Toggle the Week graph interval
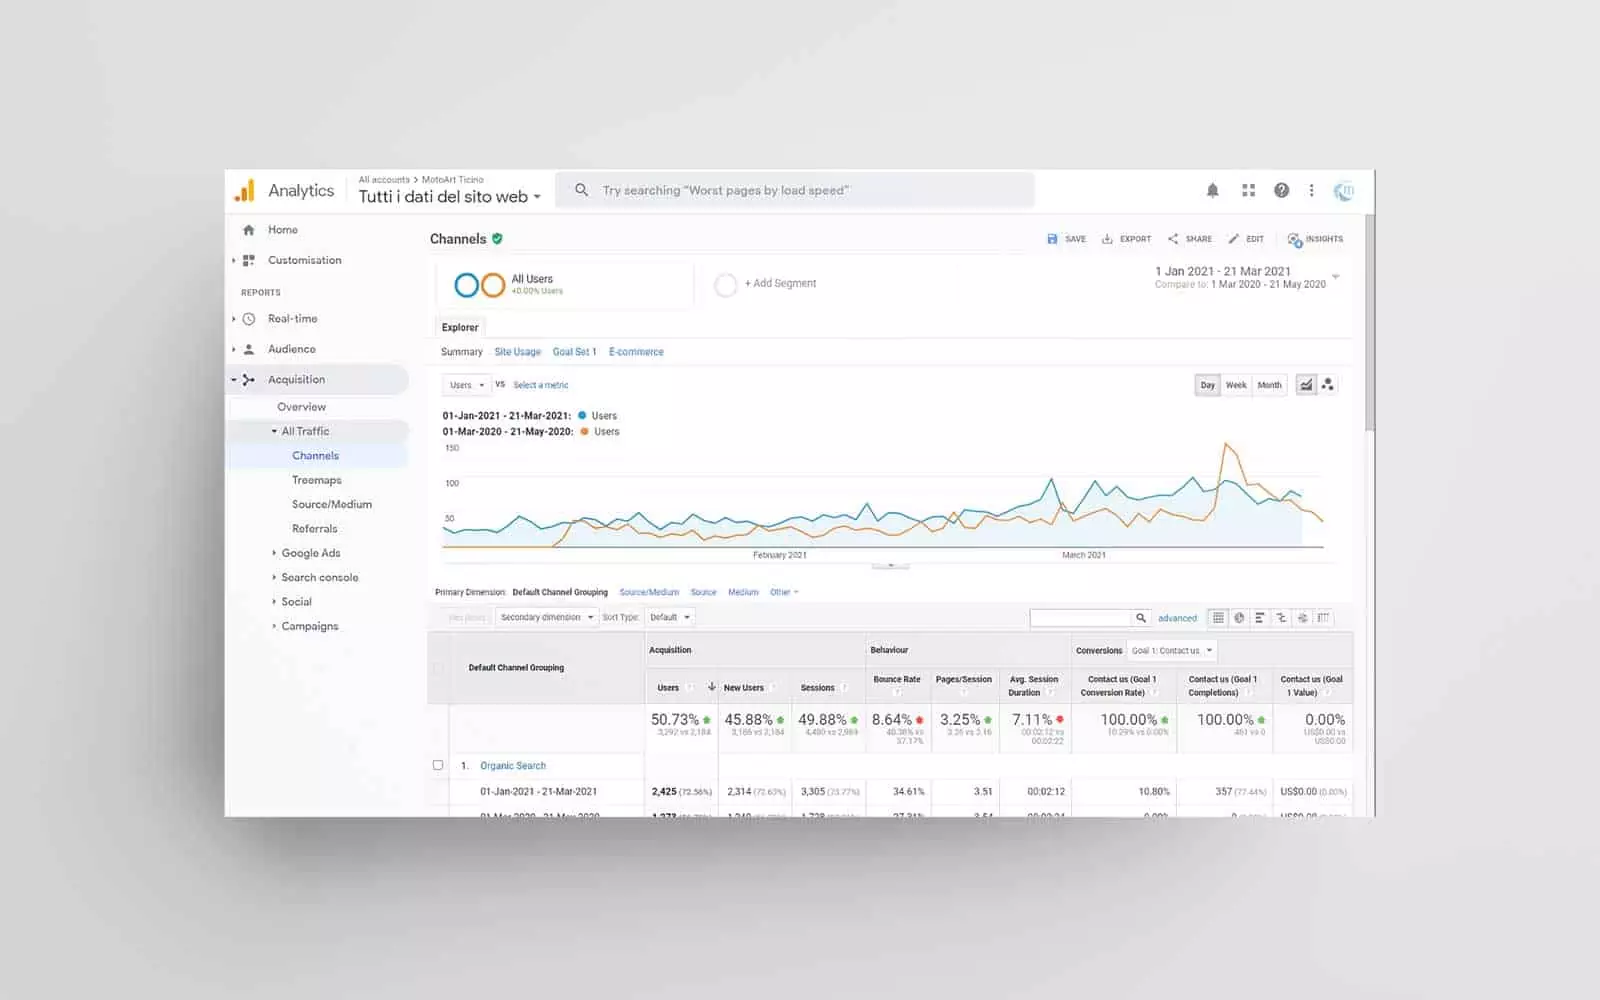This screenshot has width=1600, height=1000. tap(1236, 385)
